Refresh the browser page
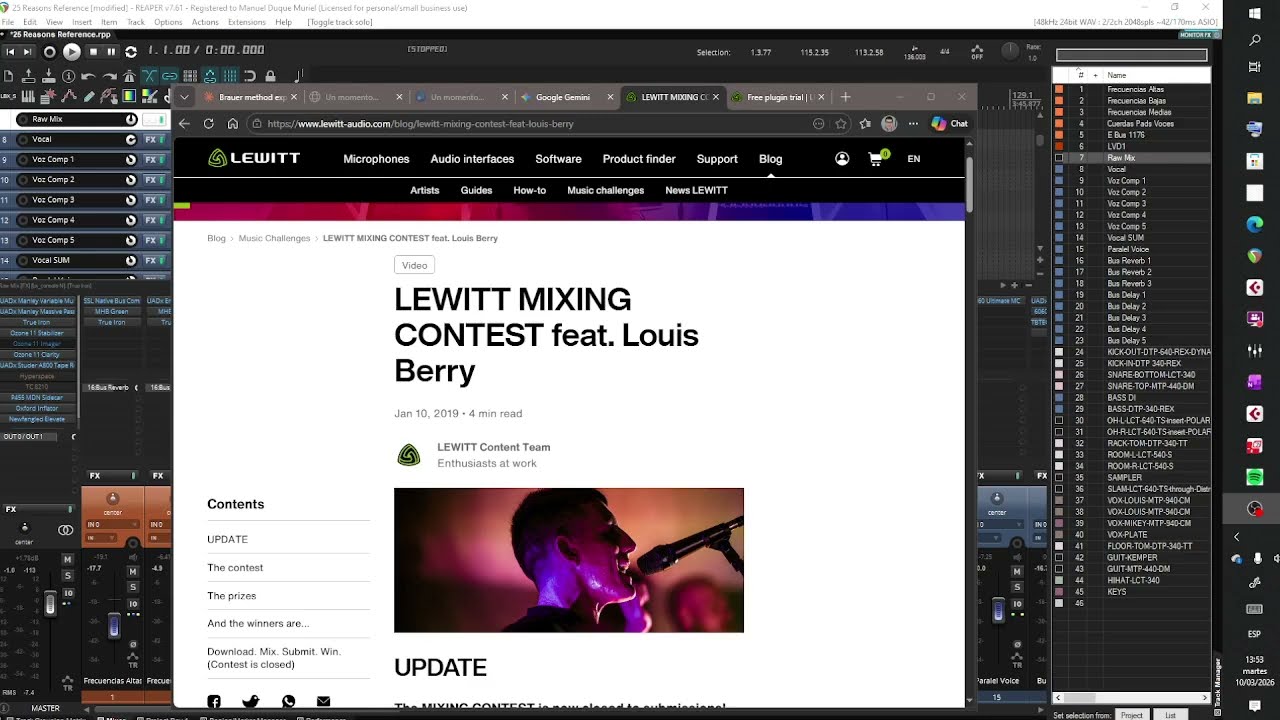Image resolution: width=1280 pixels, height=720 pixels. 208,124
